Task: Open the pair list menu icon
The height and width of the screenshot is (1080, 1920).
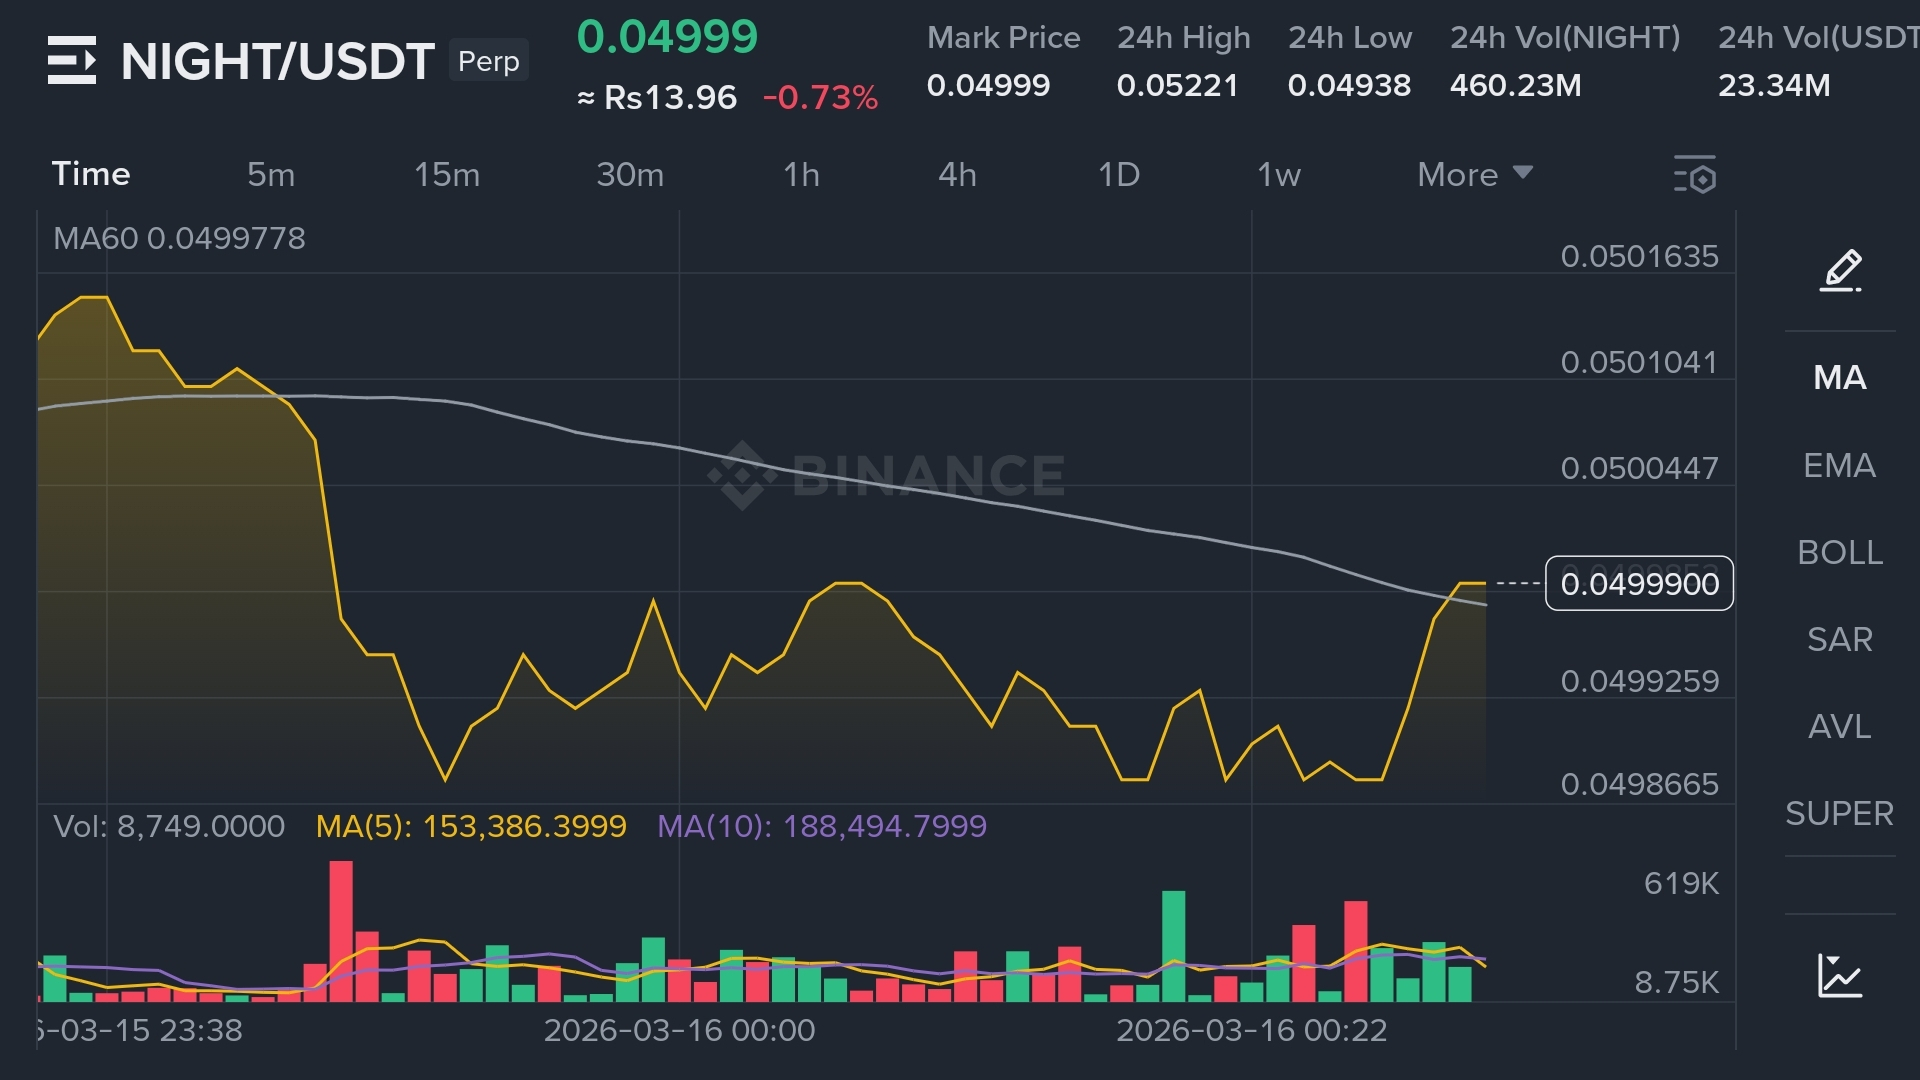Action: click(x=72, y=60)
